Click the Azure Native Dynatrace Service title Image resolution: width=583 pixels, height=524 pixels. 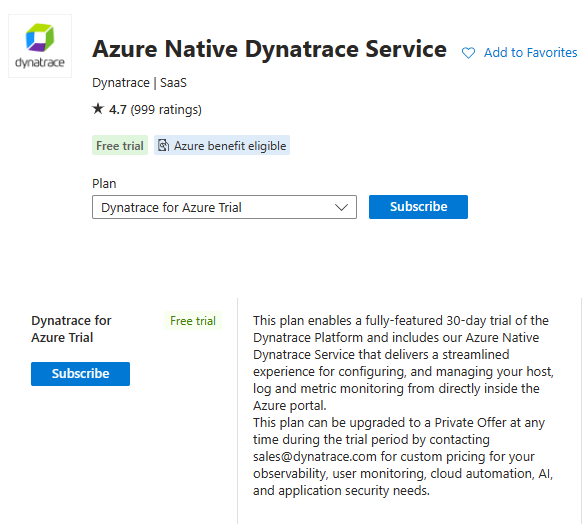pos(269,49)
